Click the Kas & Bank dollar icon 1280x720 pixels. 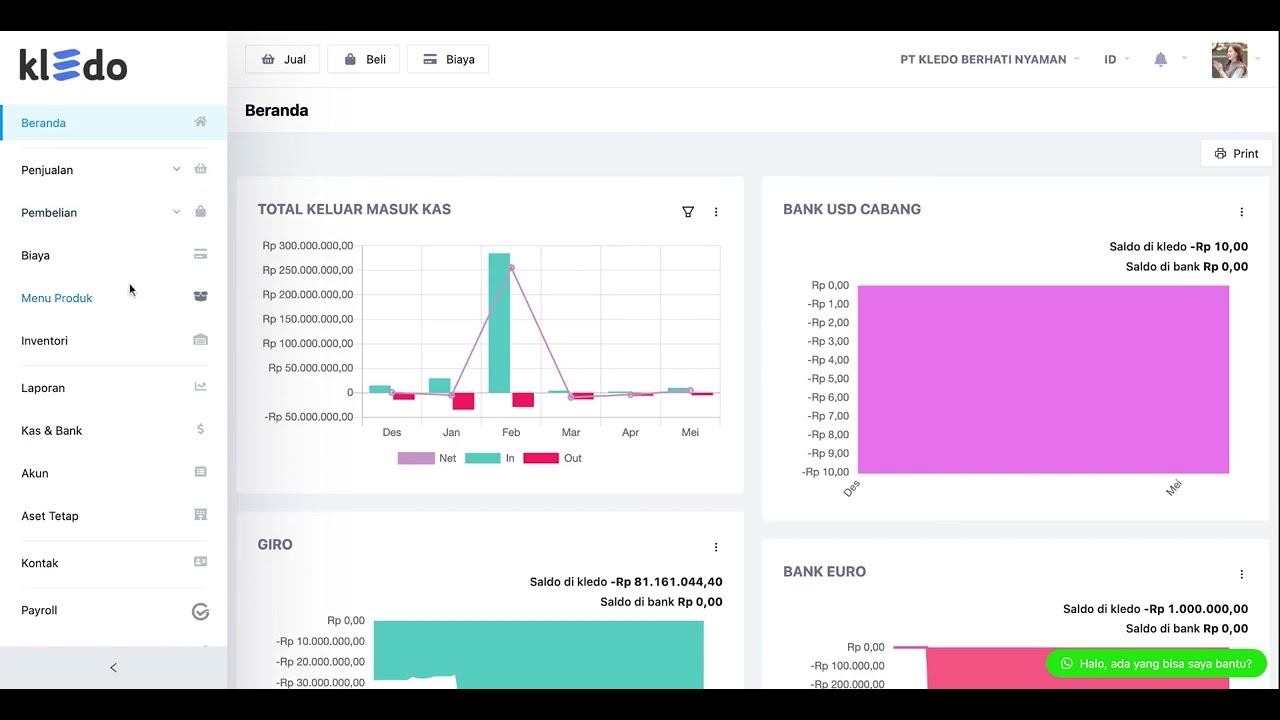(200, 430)
